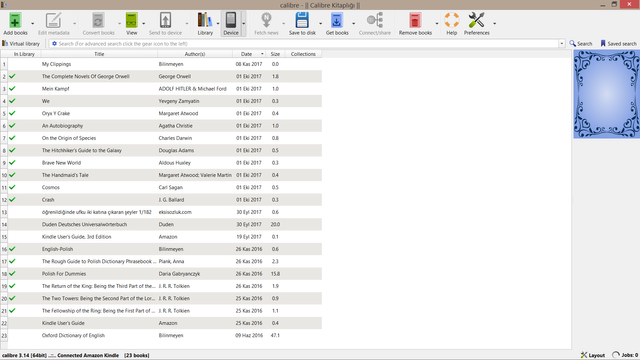
Task: Select On the Origin of Species
Action: (x=69, y=138)
